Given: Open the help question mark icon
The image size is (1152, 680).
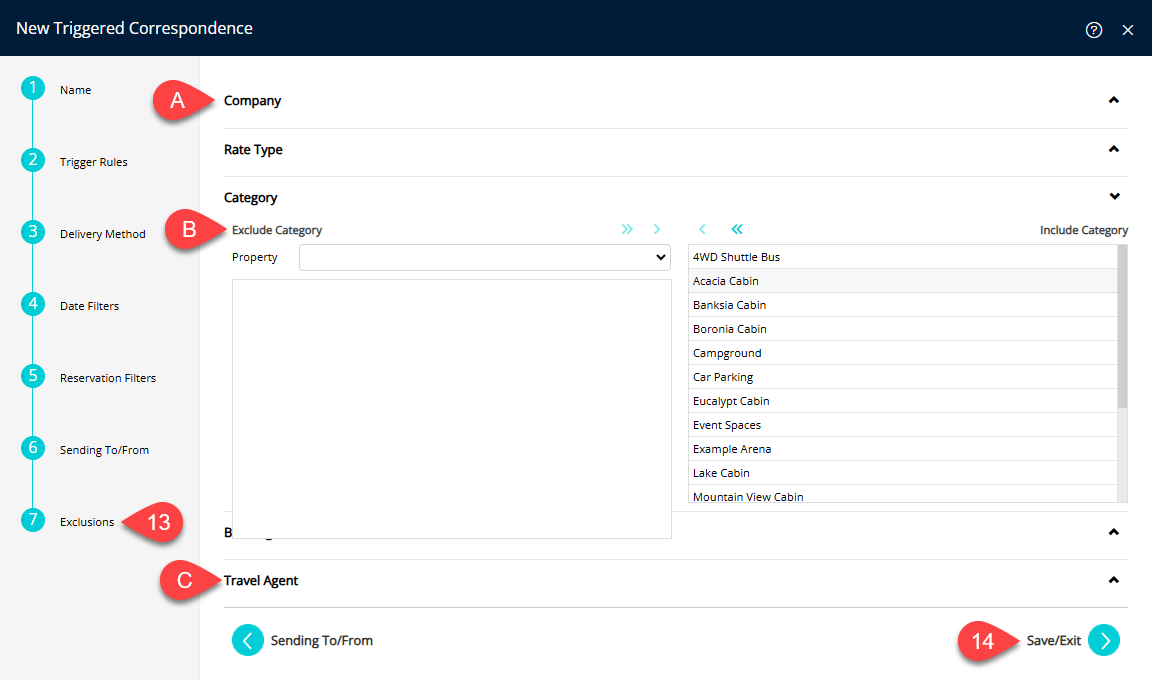Looking at the screenshot, I should pyautogui.click(x=1093, y=29).
